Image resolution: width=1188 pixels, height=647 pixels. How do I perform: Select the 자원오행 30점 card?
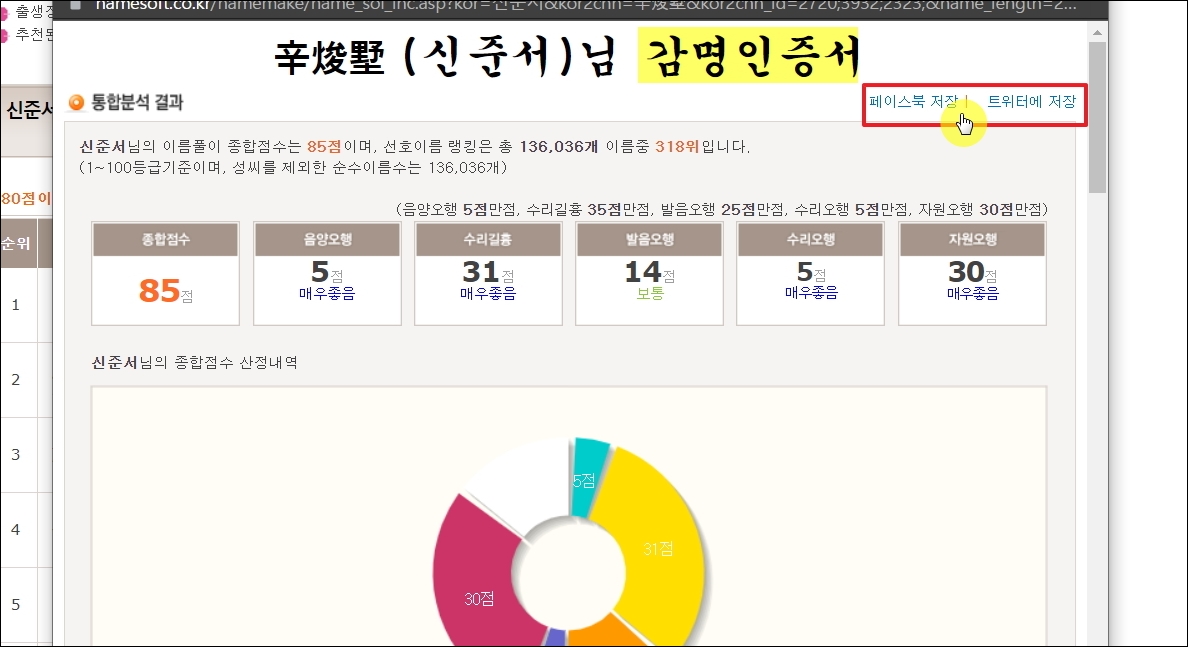[972, 273]
